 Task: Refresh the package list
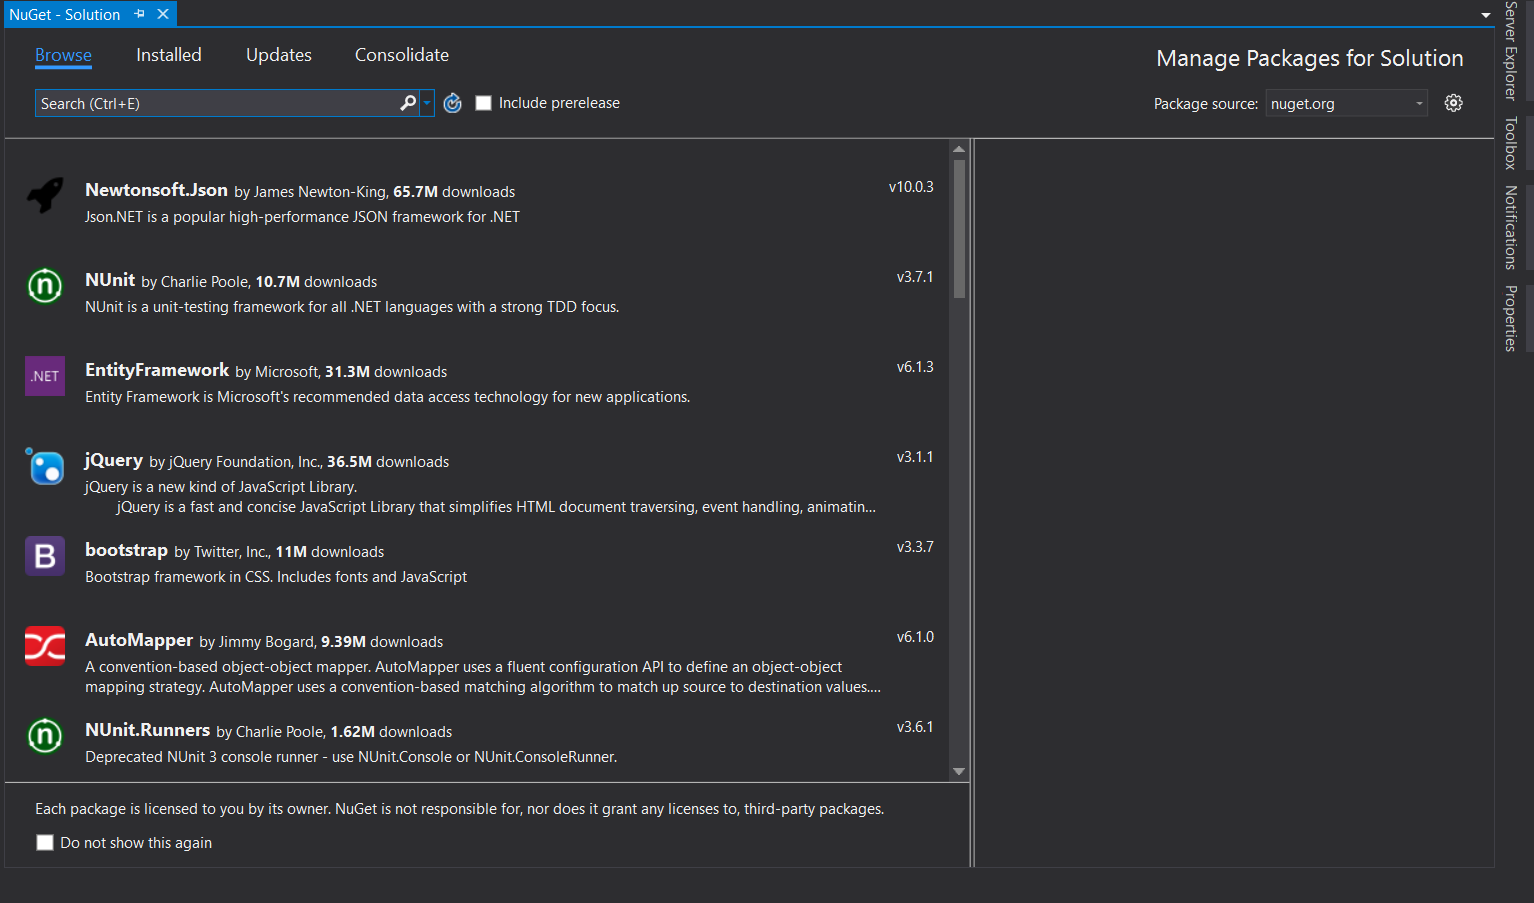coord(453,103)
